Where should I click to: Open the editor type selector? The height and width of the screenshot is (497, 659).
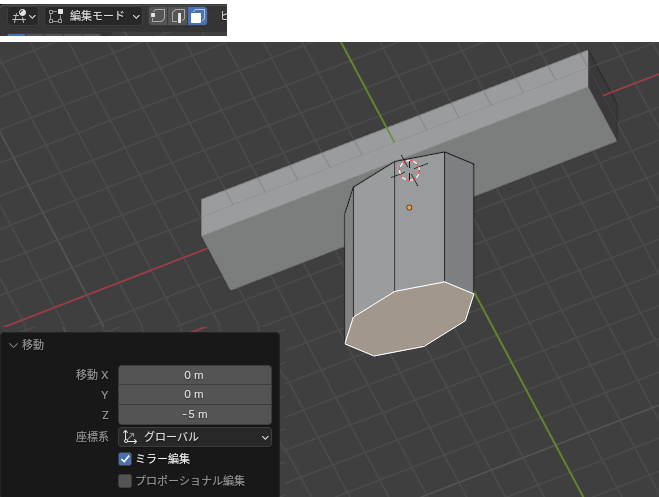point(23,16)
